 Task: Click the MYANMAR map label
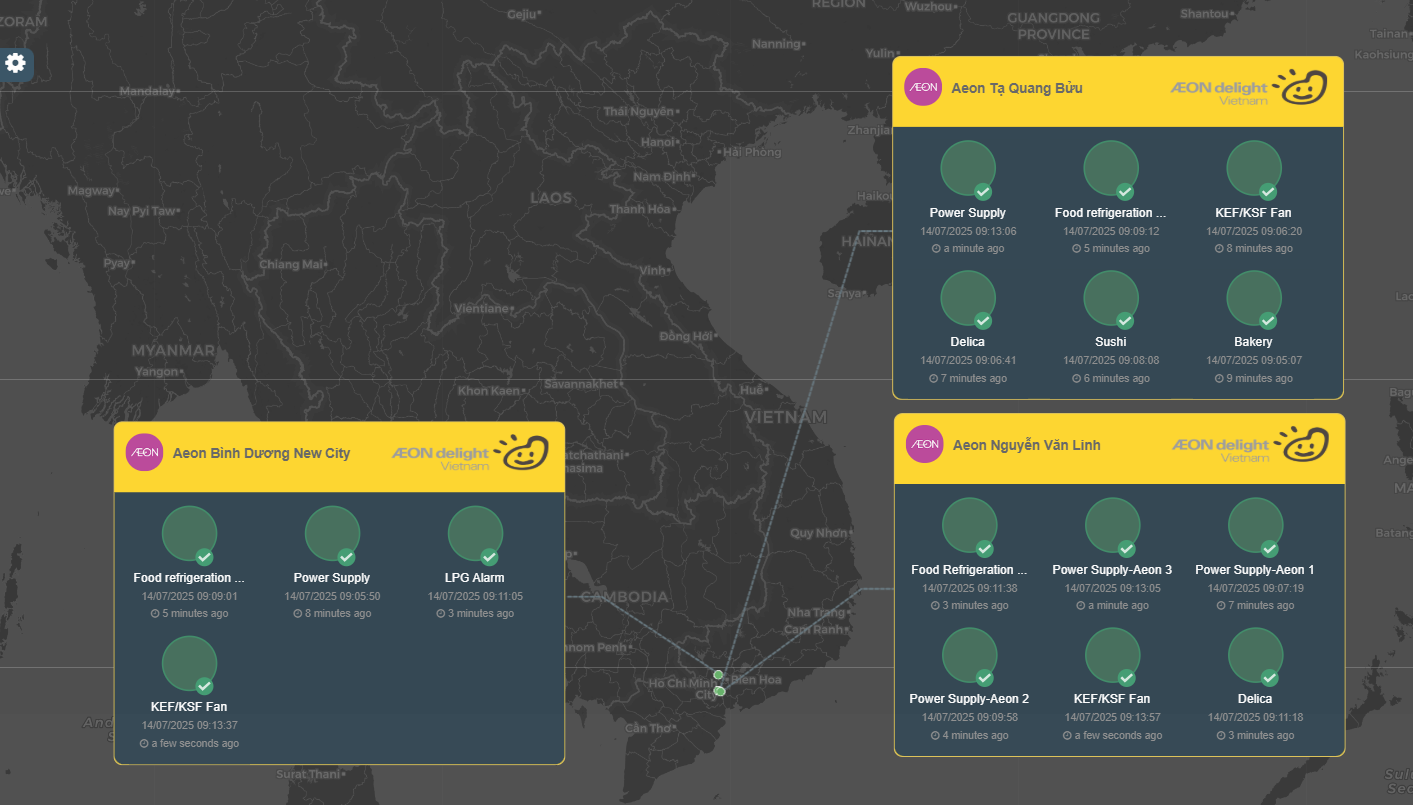173,351
